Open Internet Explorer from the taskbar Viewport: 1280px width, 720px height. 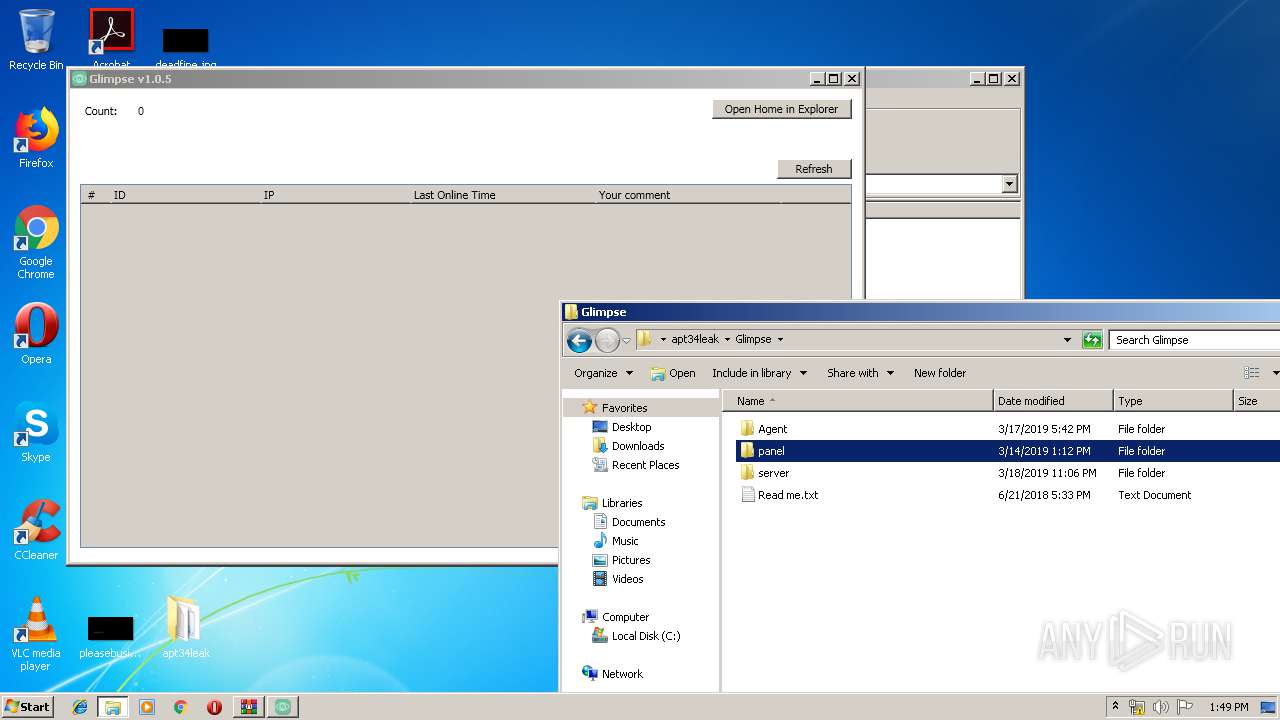80,707
